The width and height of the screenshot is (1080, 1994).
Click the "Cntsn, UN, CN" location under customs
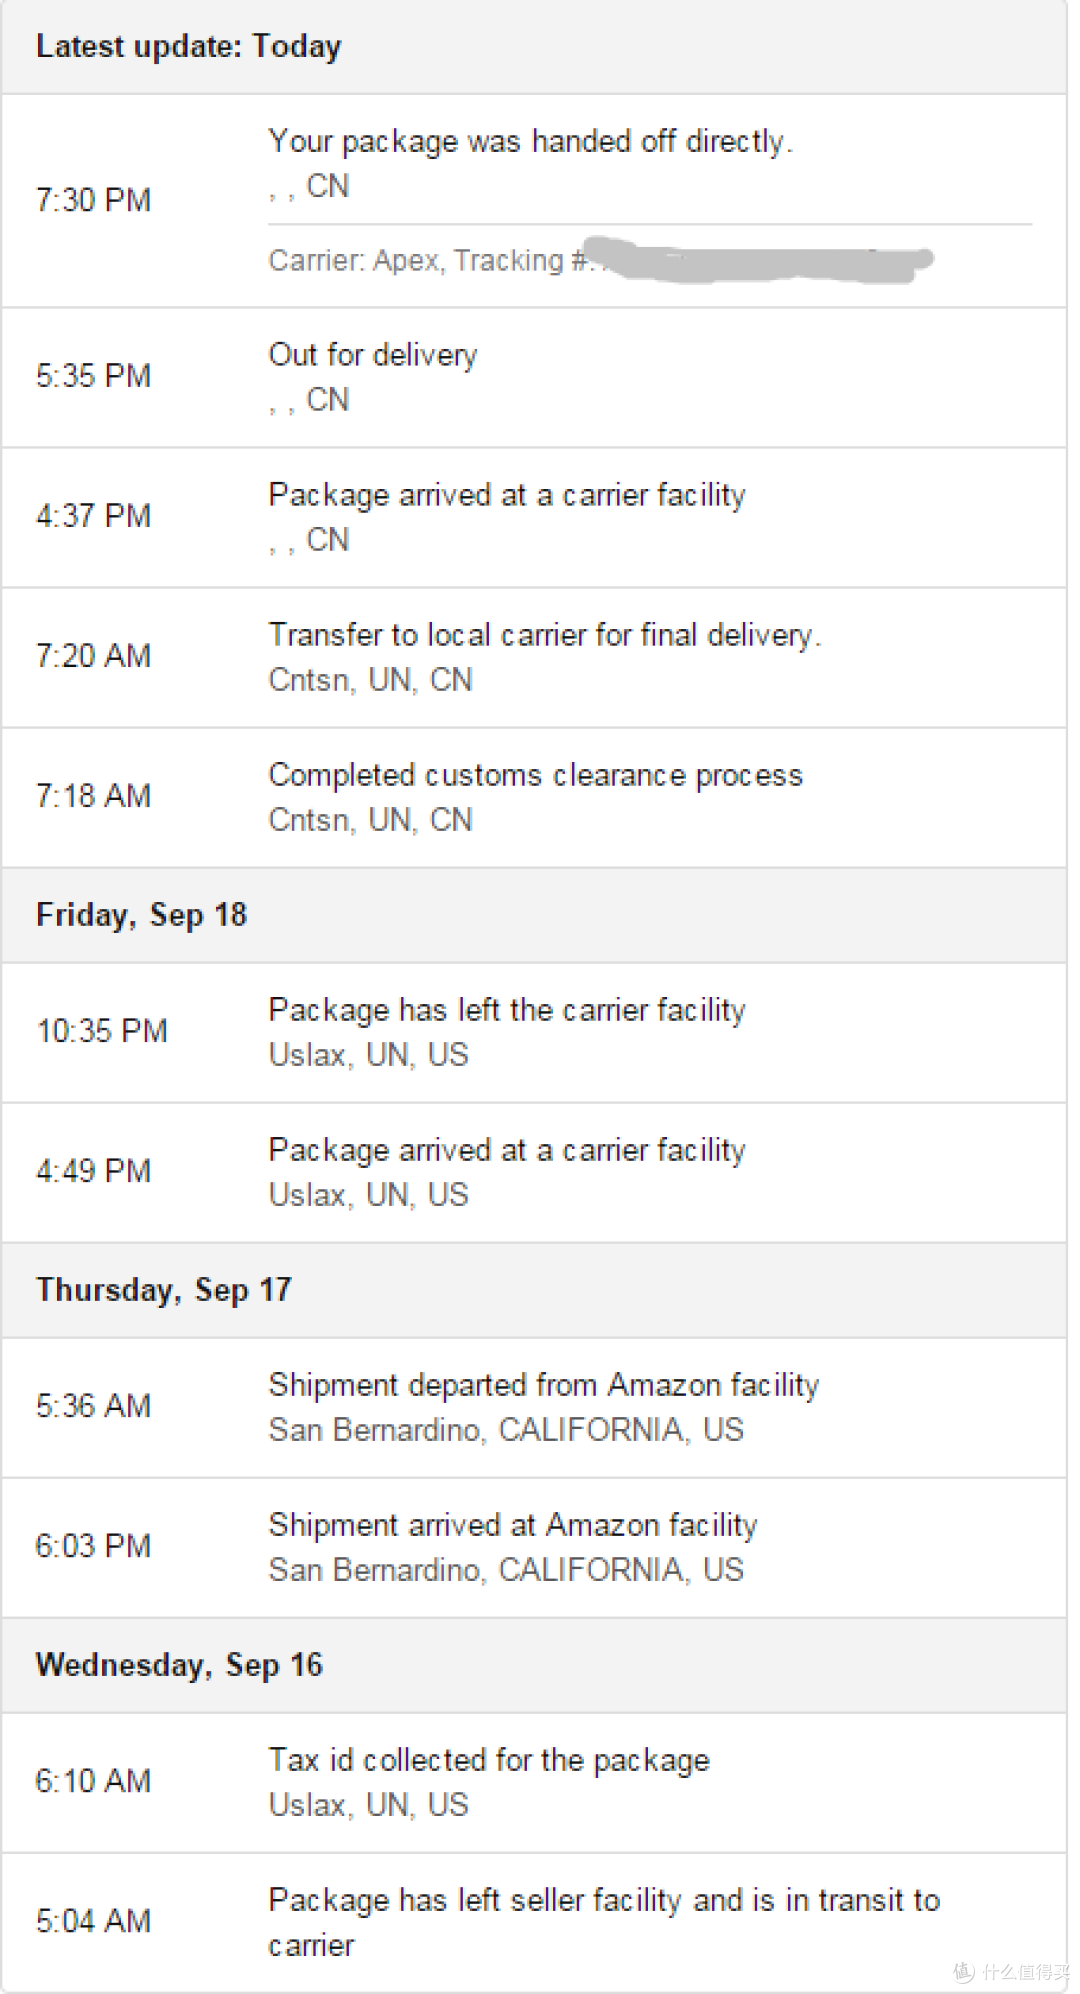point(370,820)
